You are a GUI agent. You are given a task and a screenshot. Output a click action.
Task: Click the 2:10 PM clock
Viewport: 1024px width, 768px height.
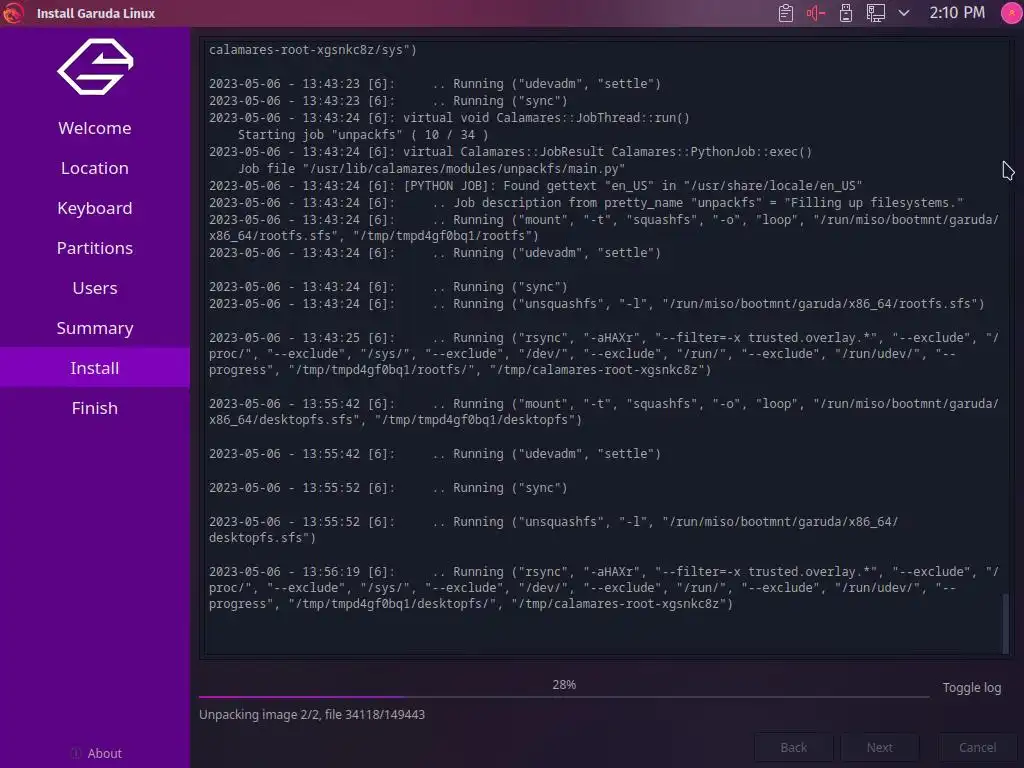[x=957, y=13]
